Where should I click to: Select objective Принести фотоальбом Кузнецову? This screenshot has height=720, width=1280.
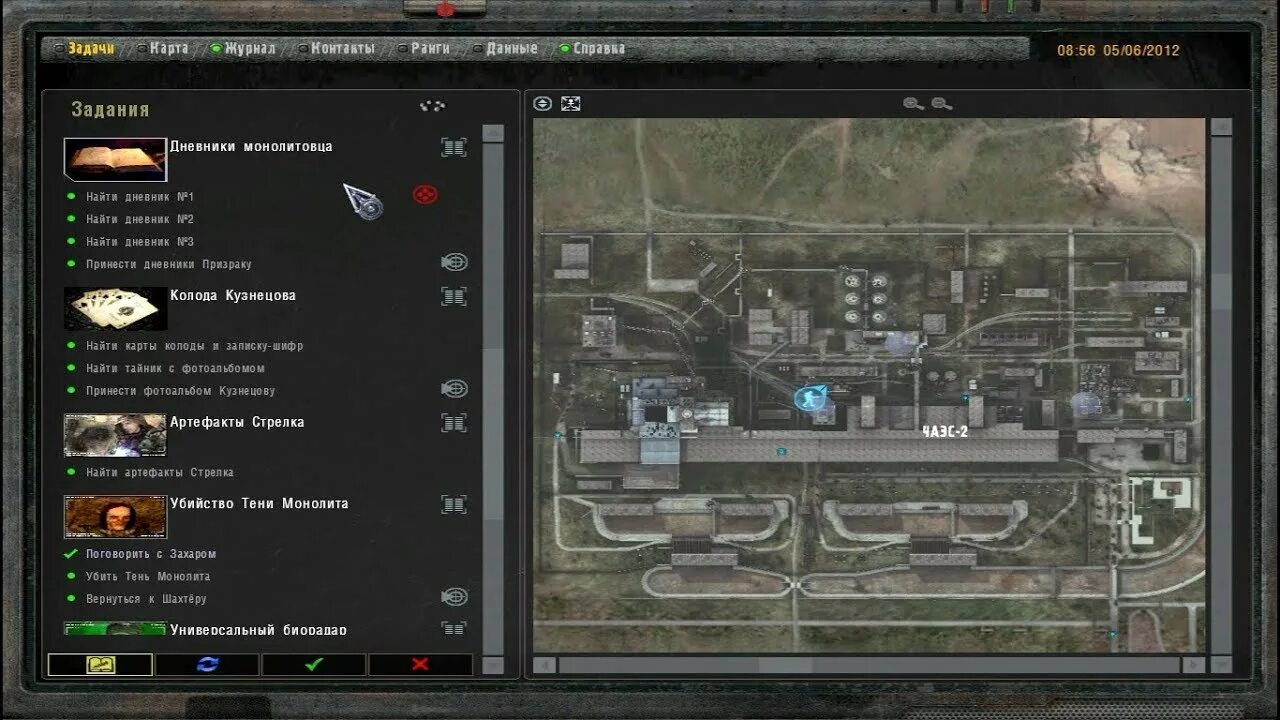click(181, 391)
